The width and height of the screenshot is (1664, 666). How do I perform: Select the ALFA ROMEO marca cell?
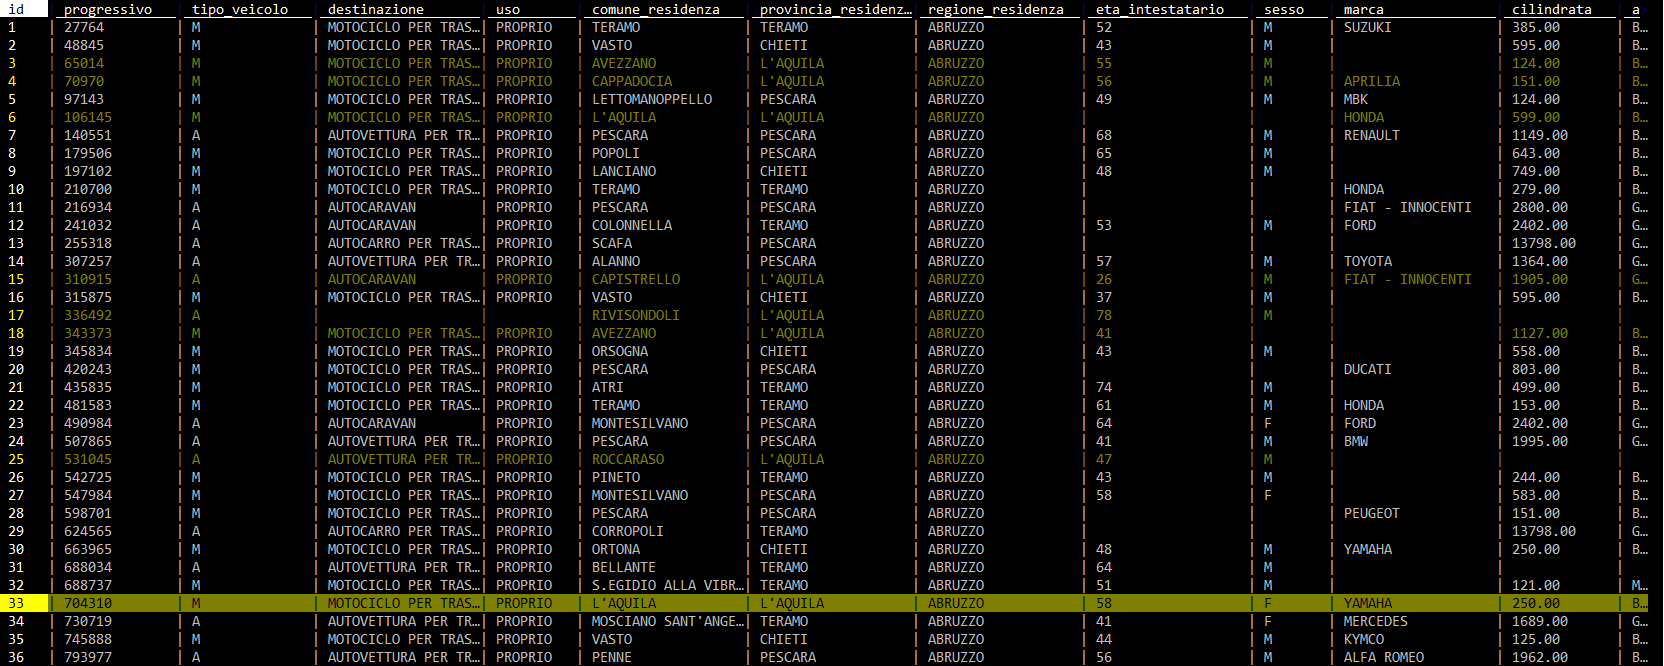pos(1384,657)
